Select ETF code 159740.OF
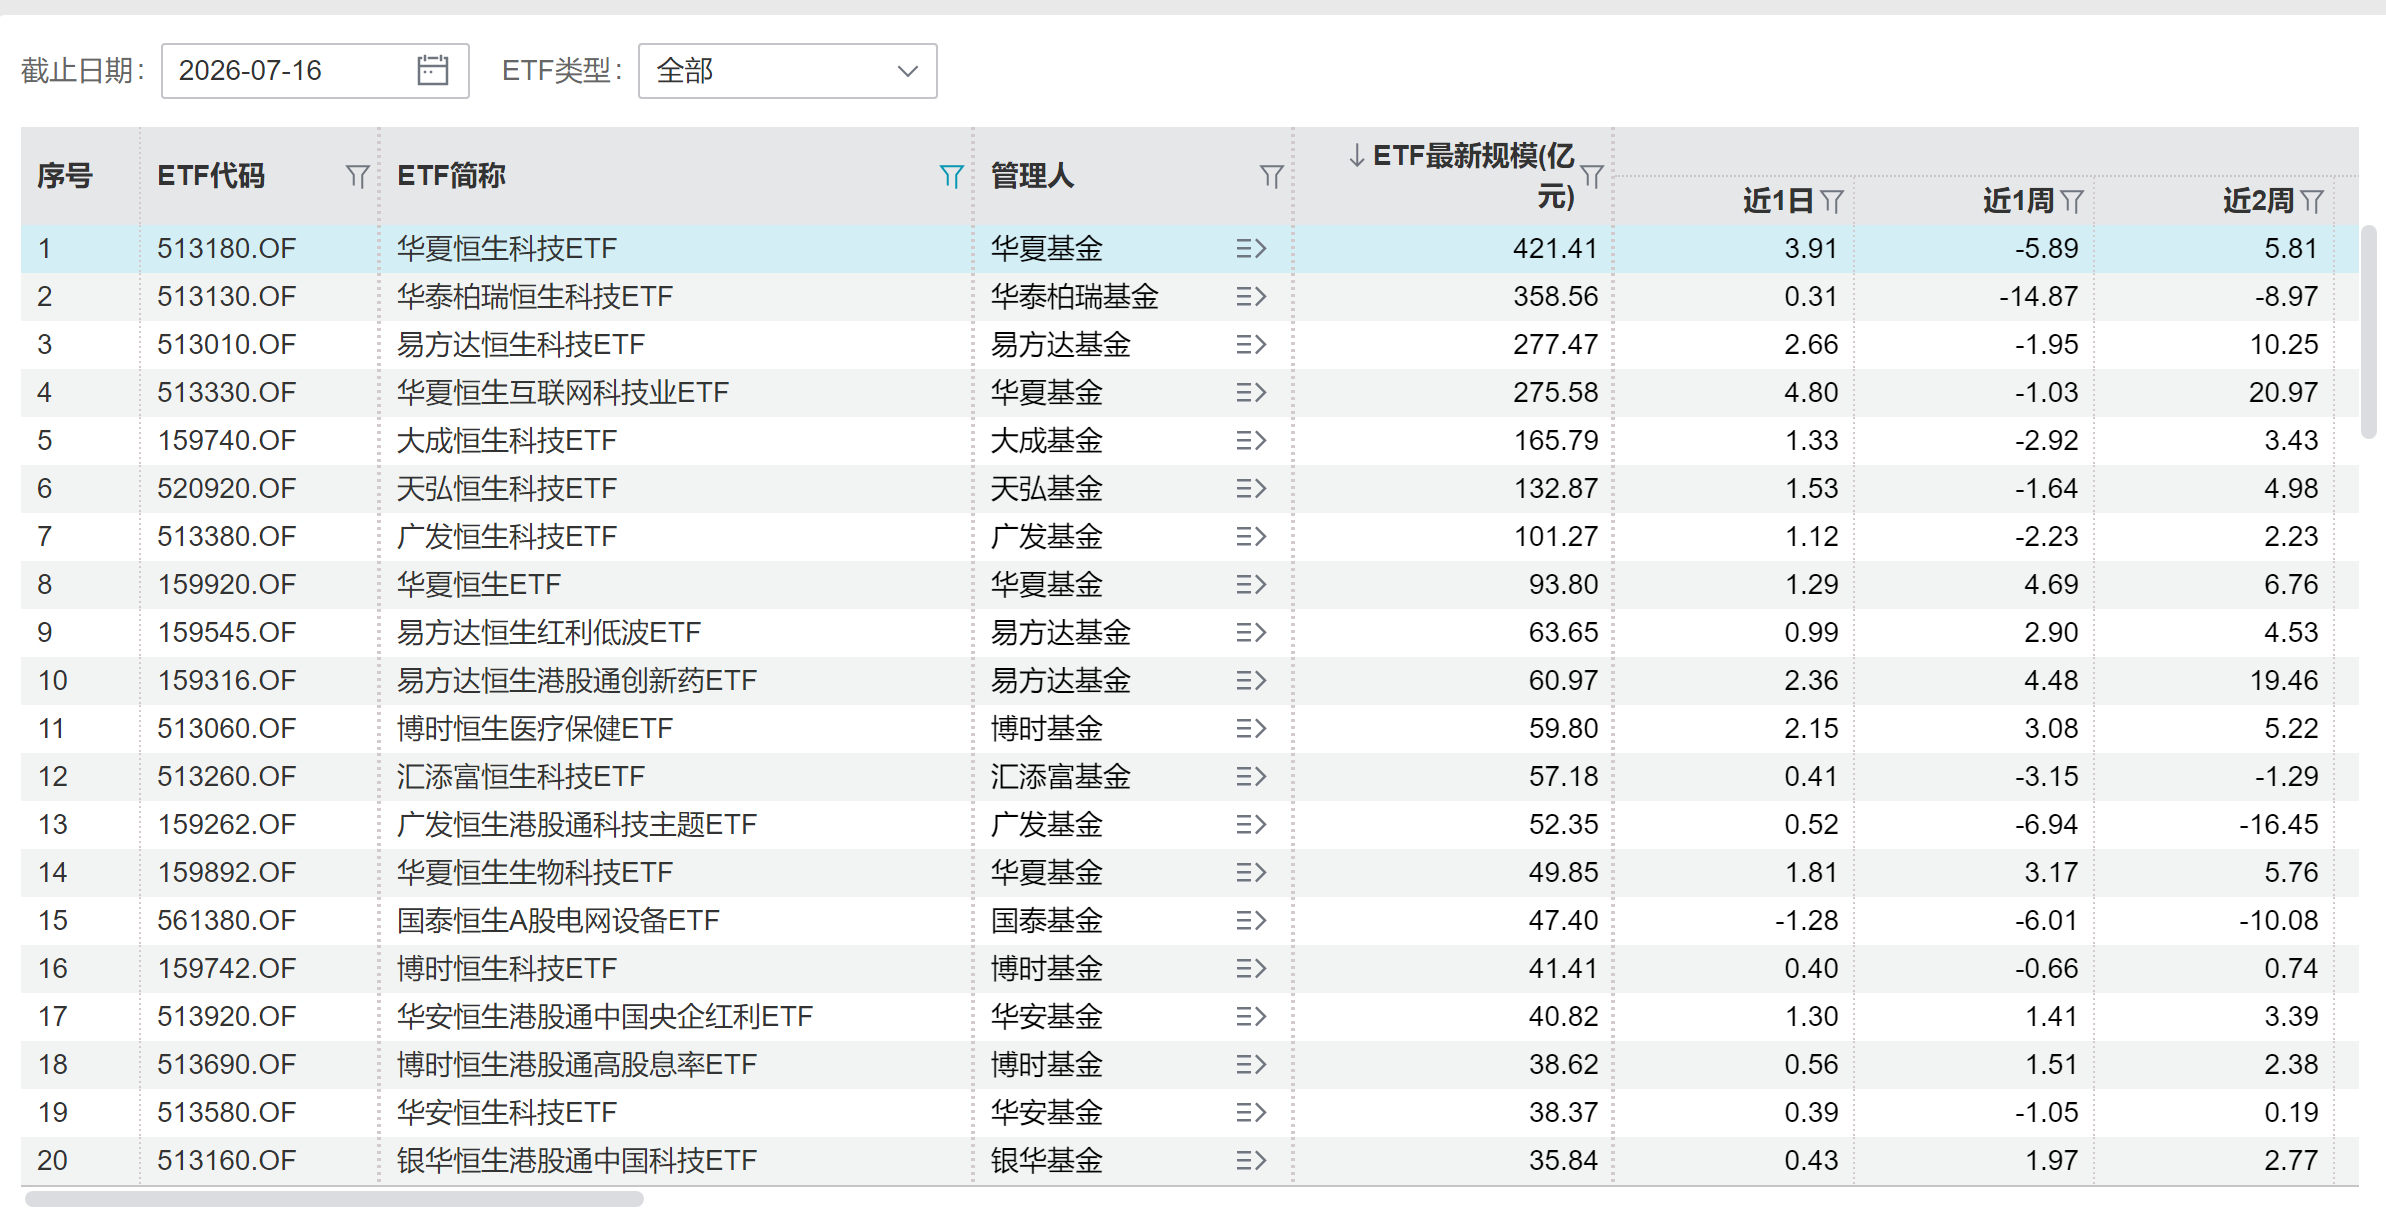 coord(227,440)
